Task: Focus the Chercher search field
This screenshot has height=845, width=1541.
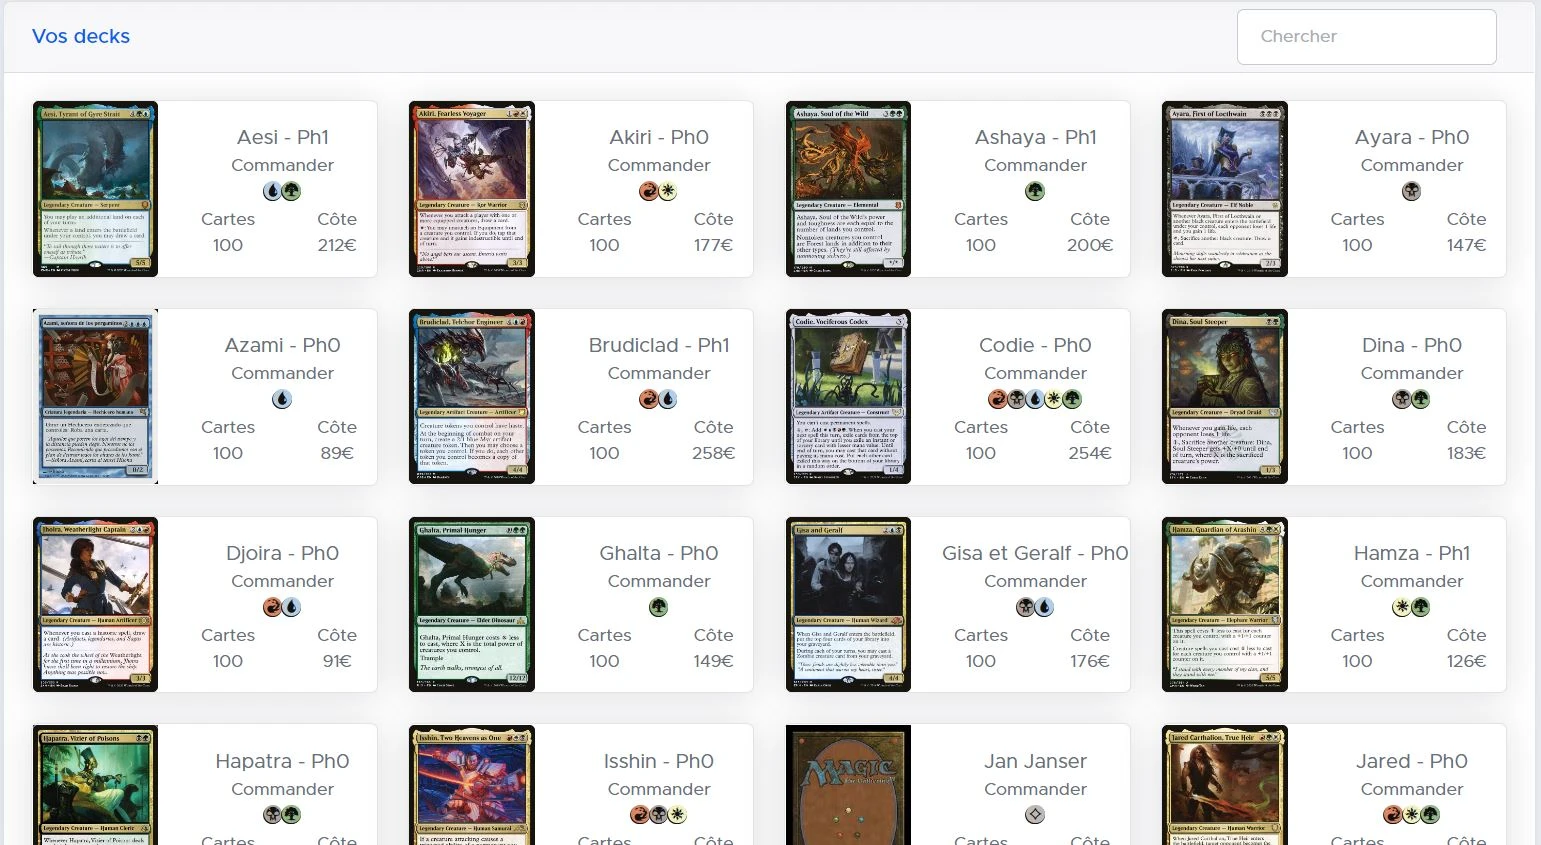Action: [x=1366, y=37]
